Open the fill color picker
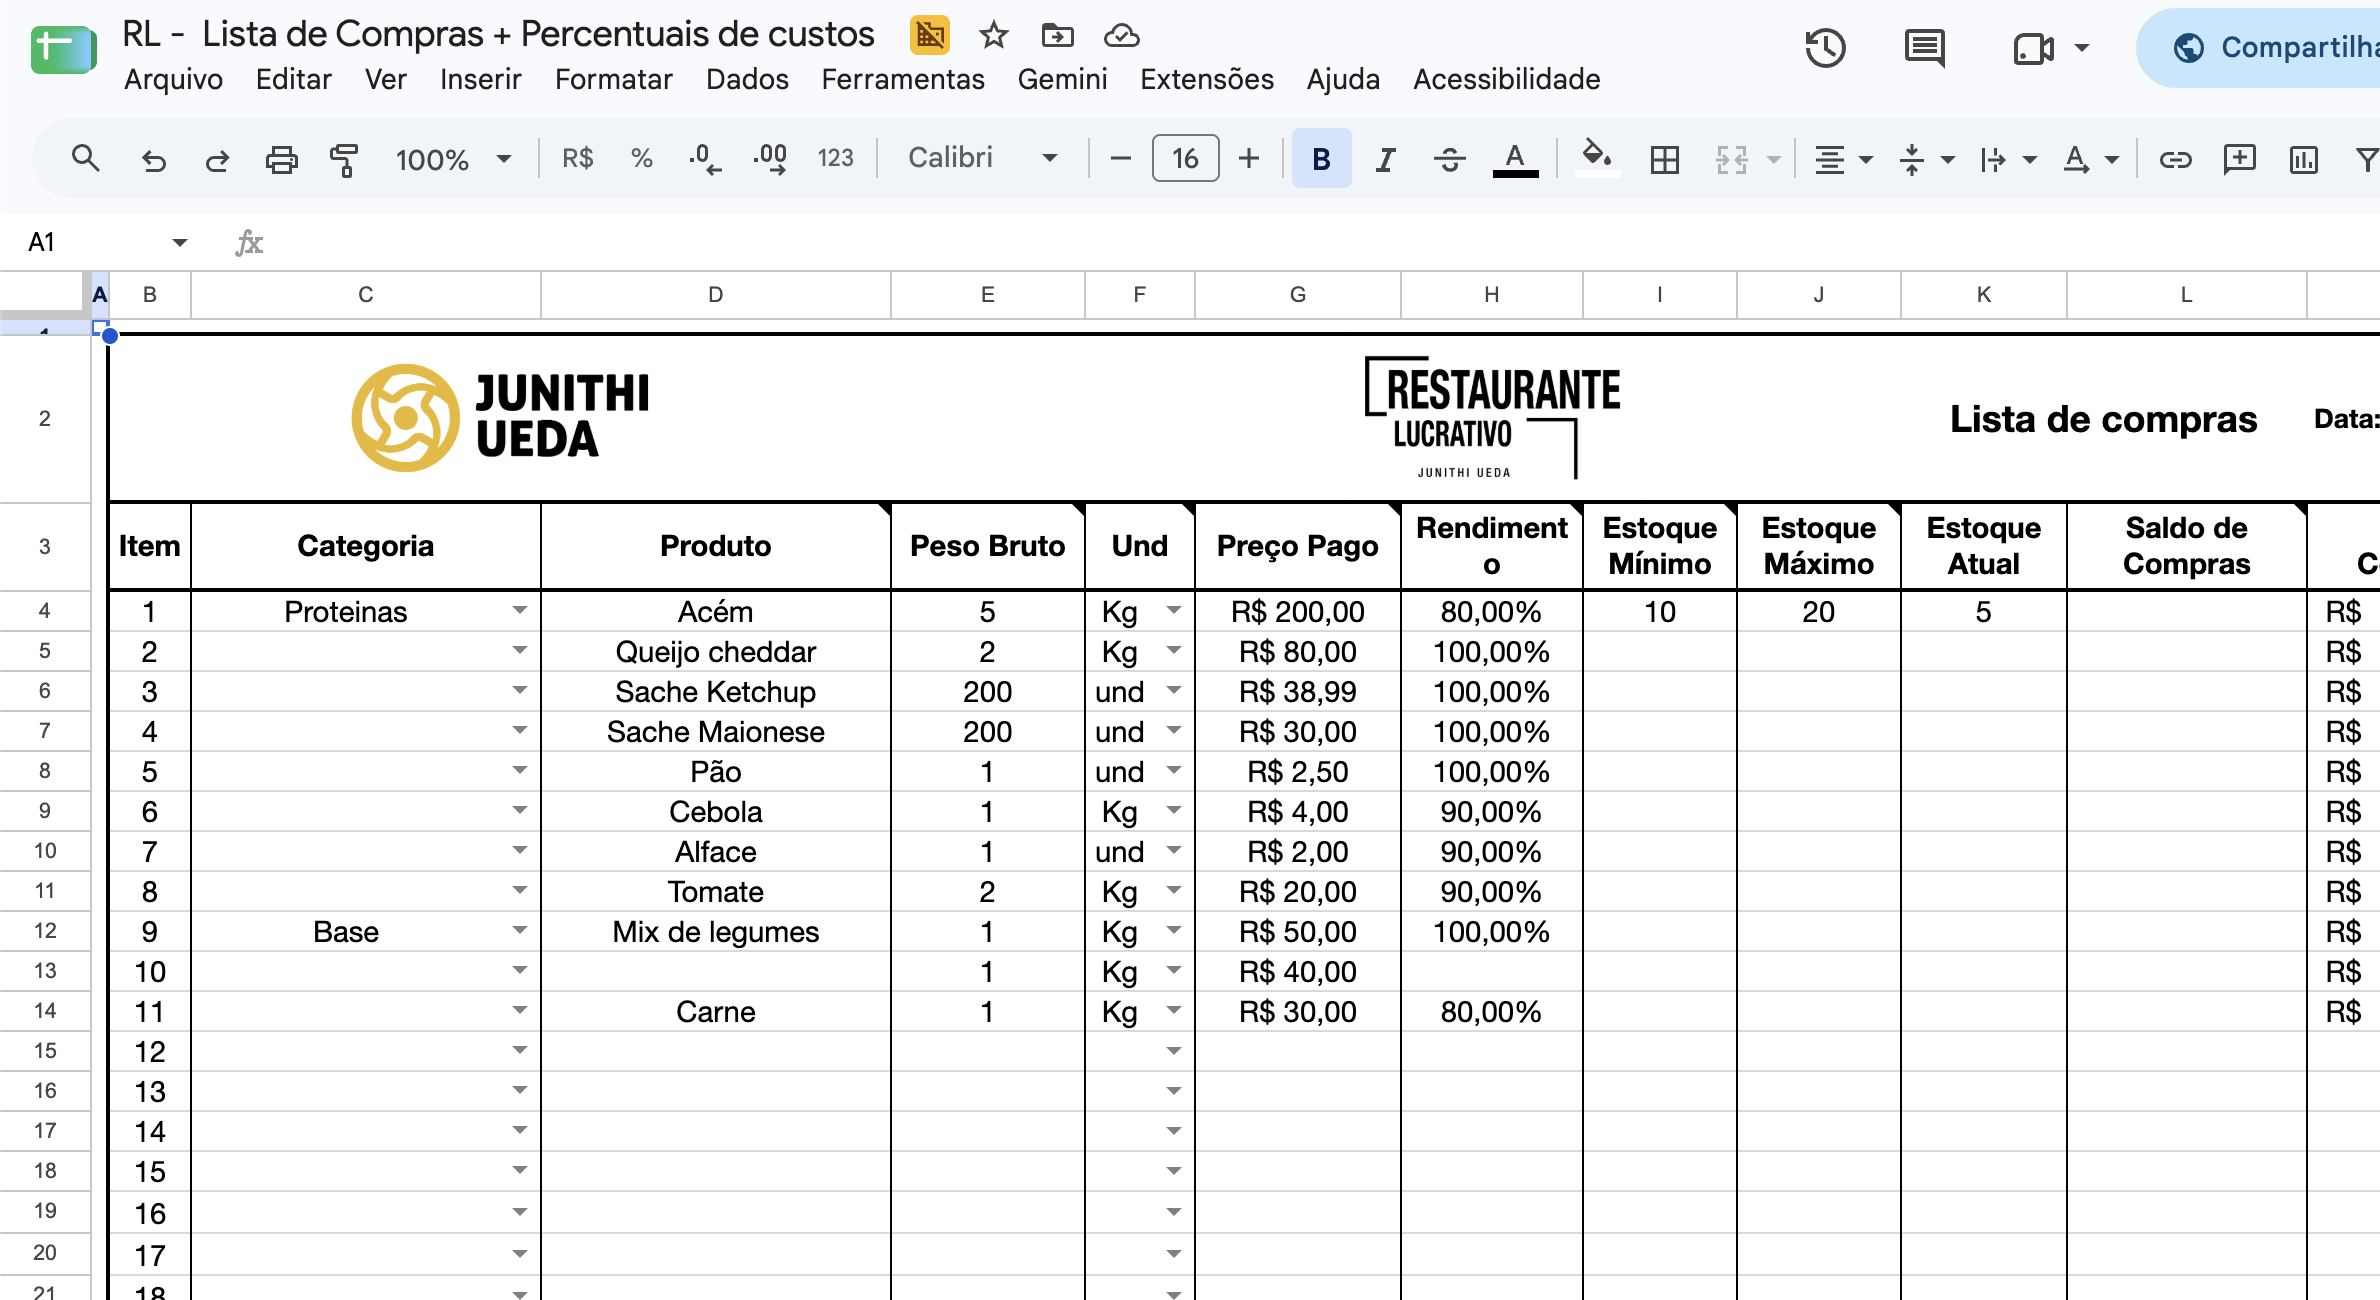 click(1597, 158)
